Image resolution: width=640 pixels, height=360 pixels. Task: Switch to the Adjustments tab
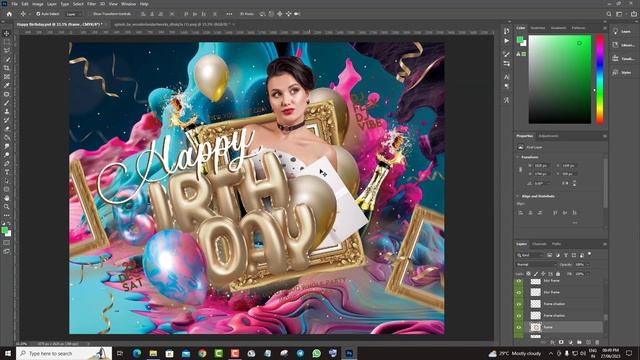549,136
